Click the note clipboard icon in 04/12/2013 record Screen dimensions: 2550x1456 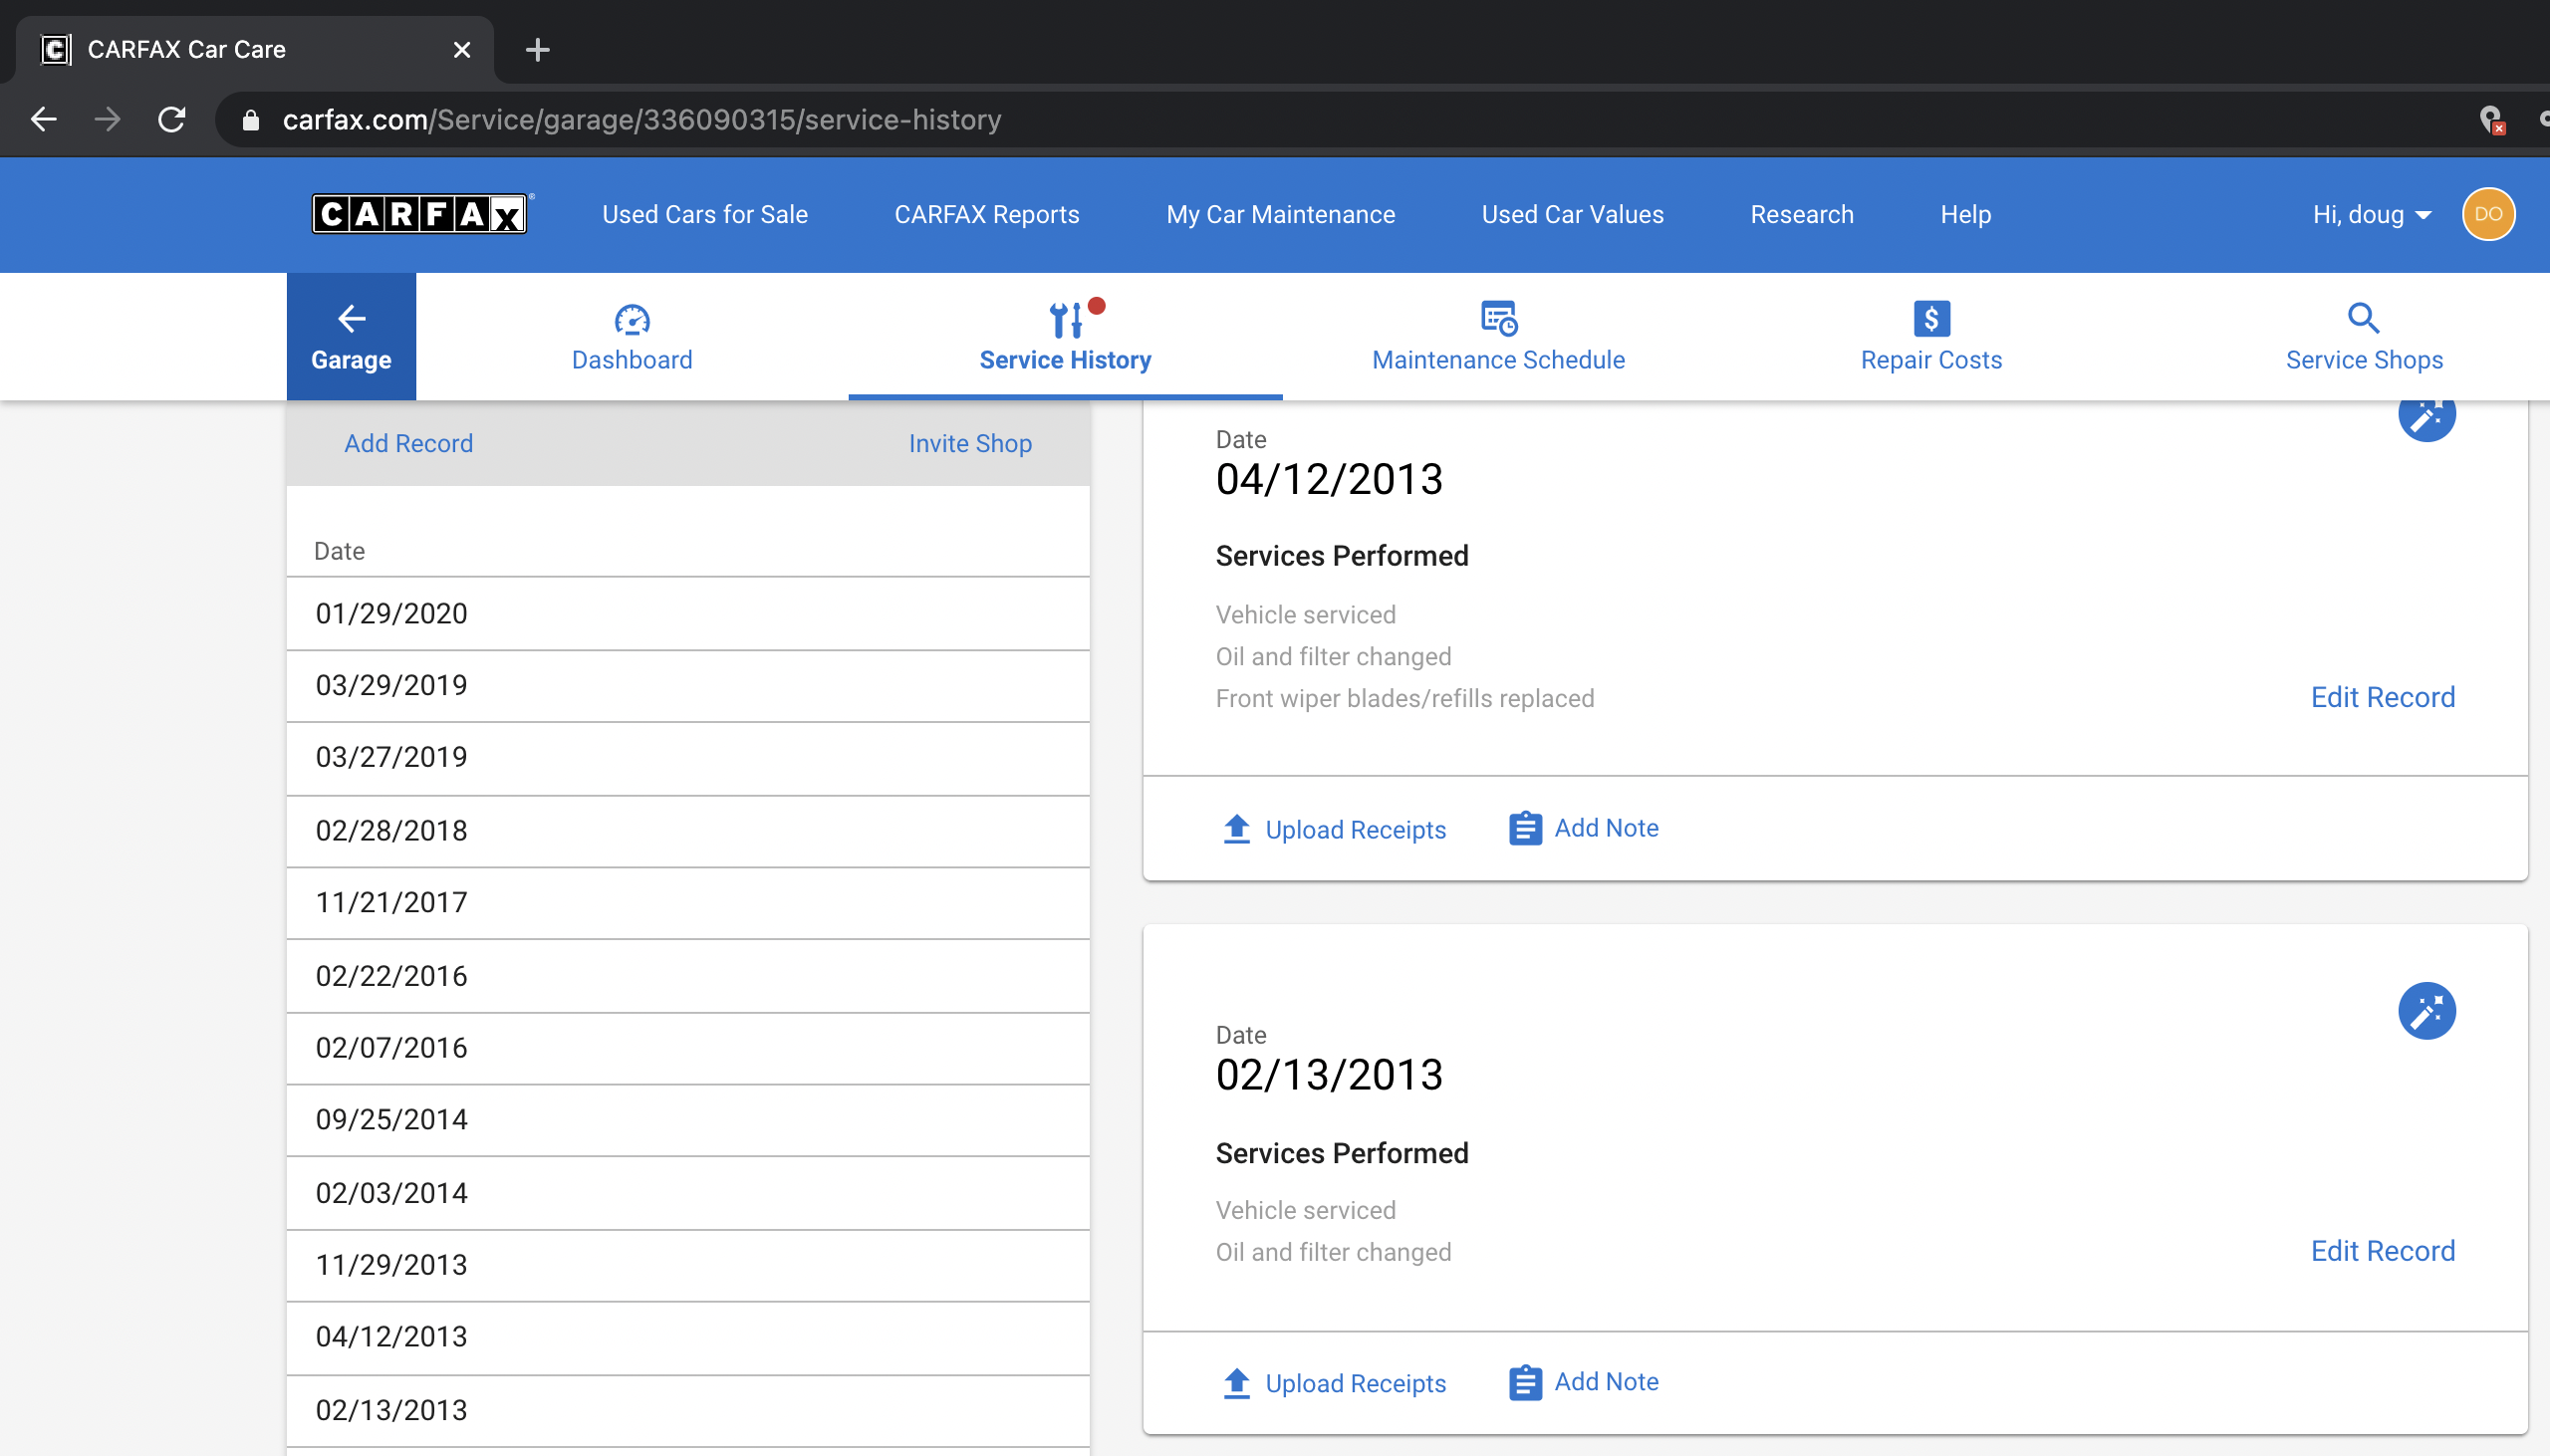[1525, 828]
